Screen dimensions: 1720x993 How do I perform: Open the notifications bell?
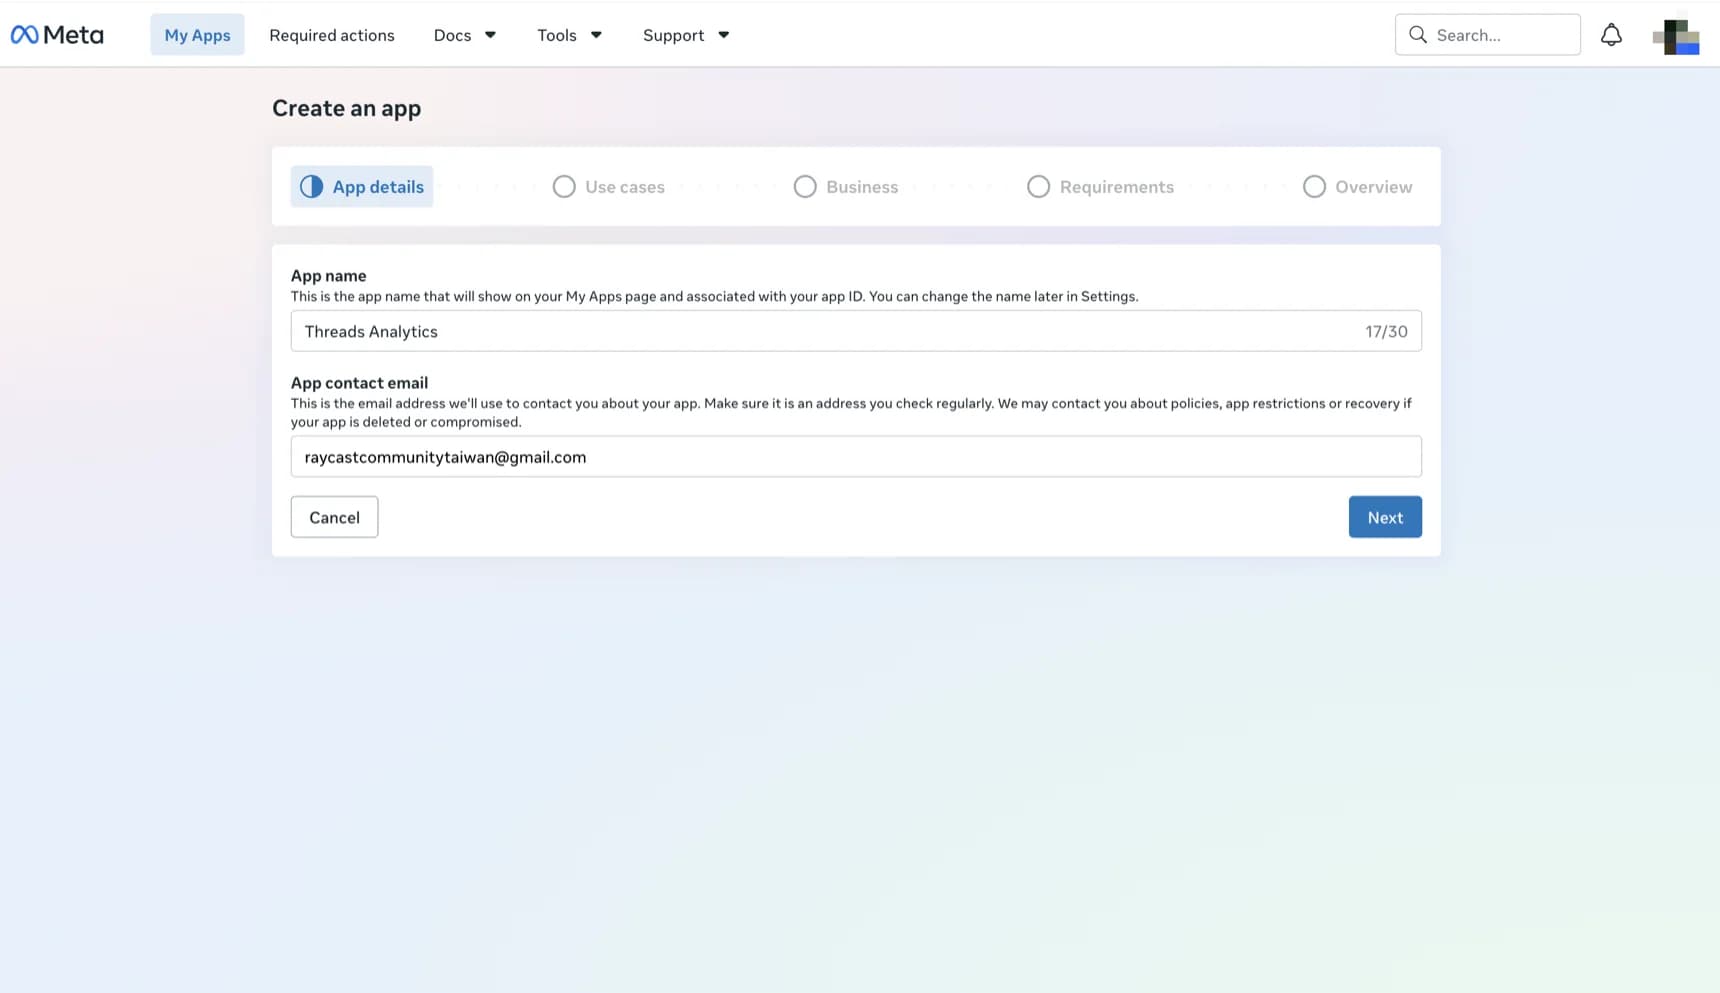(x=1611, y=35)
